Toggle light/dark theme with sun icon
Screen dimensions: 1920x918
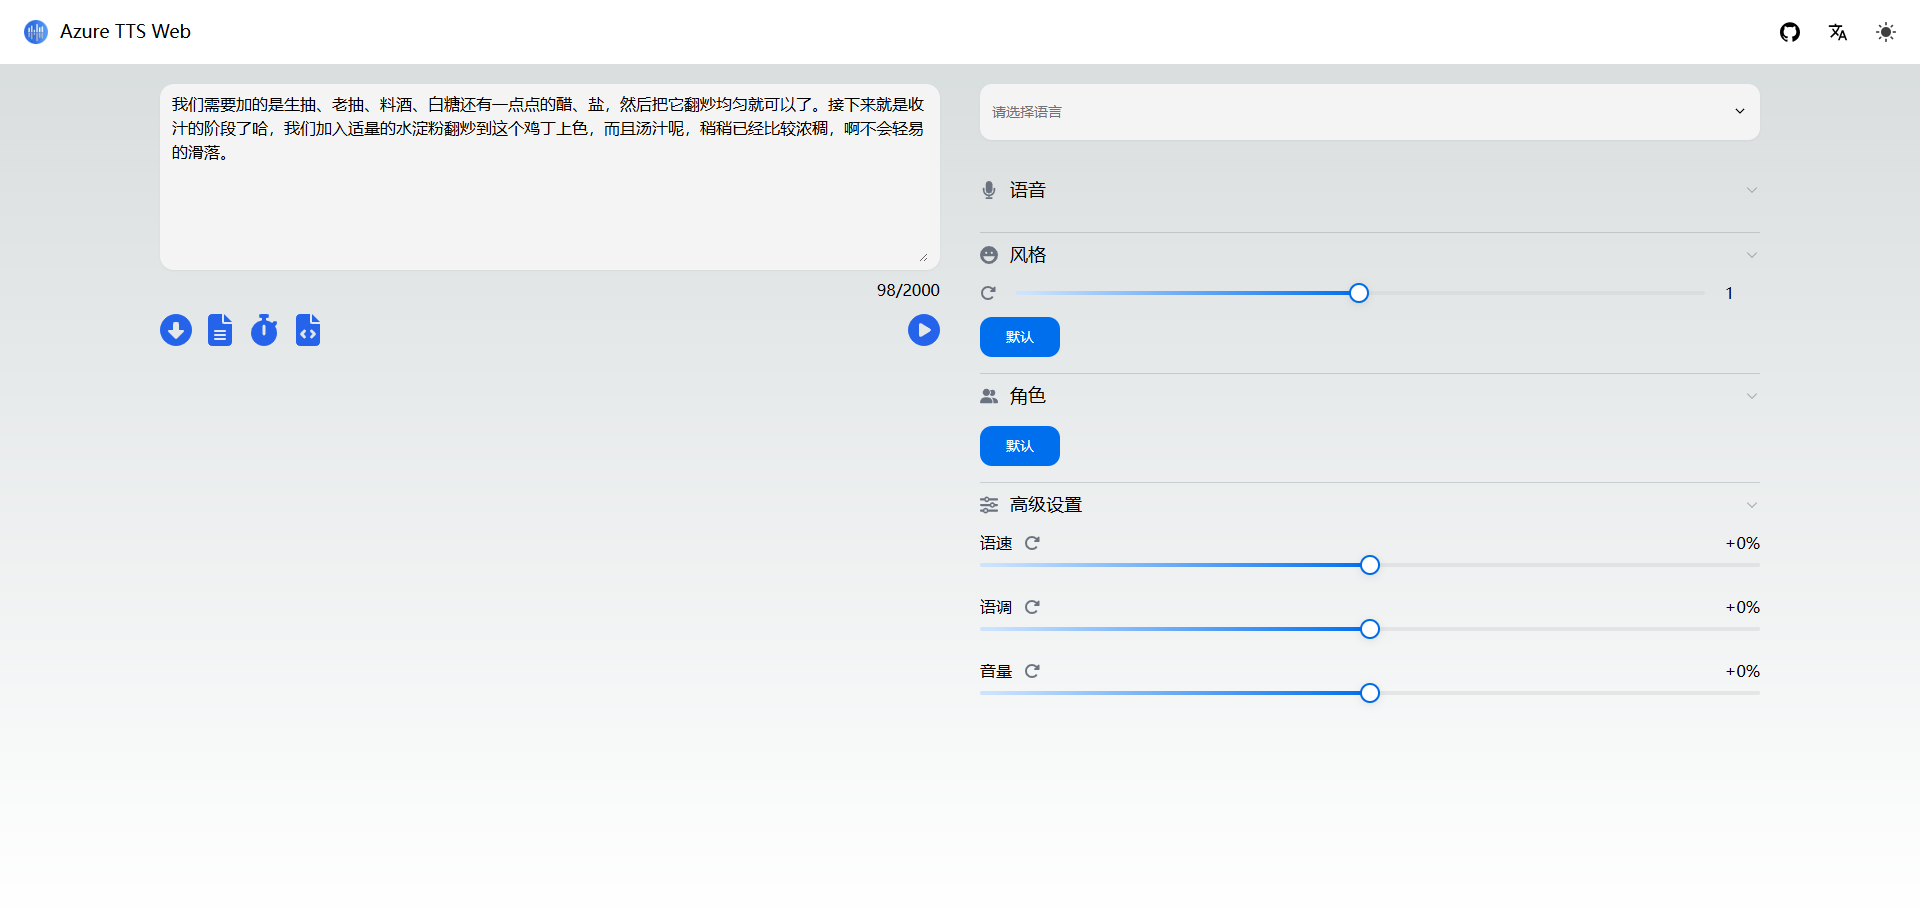point(1886,31)
